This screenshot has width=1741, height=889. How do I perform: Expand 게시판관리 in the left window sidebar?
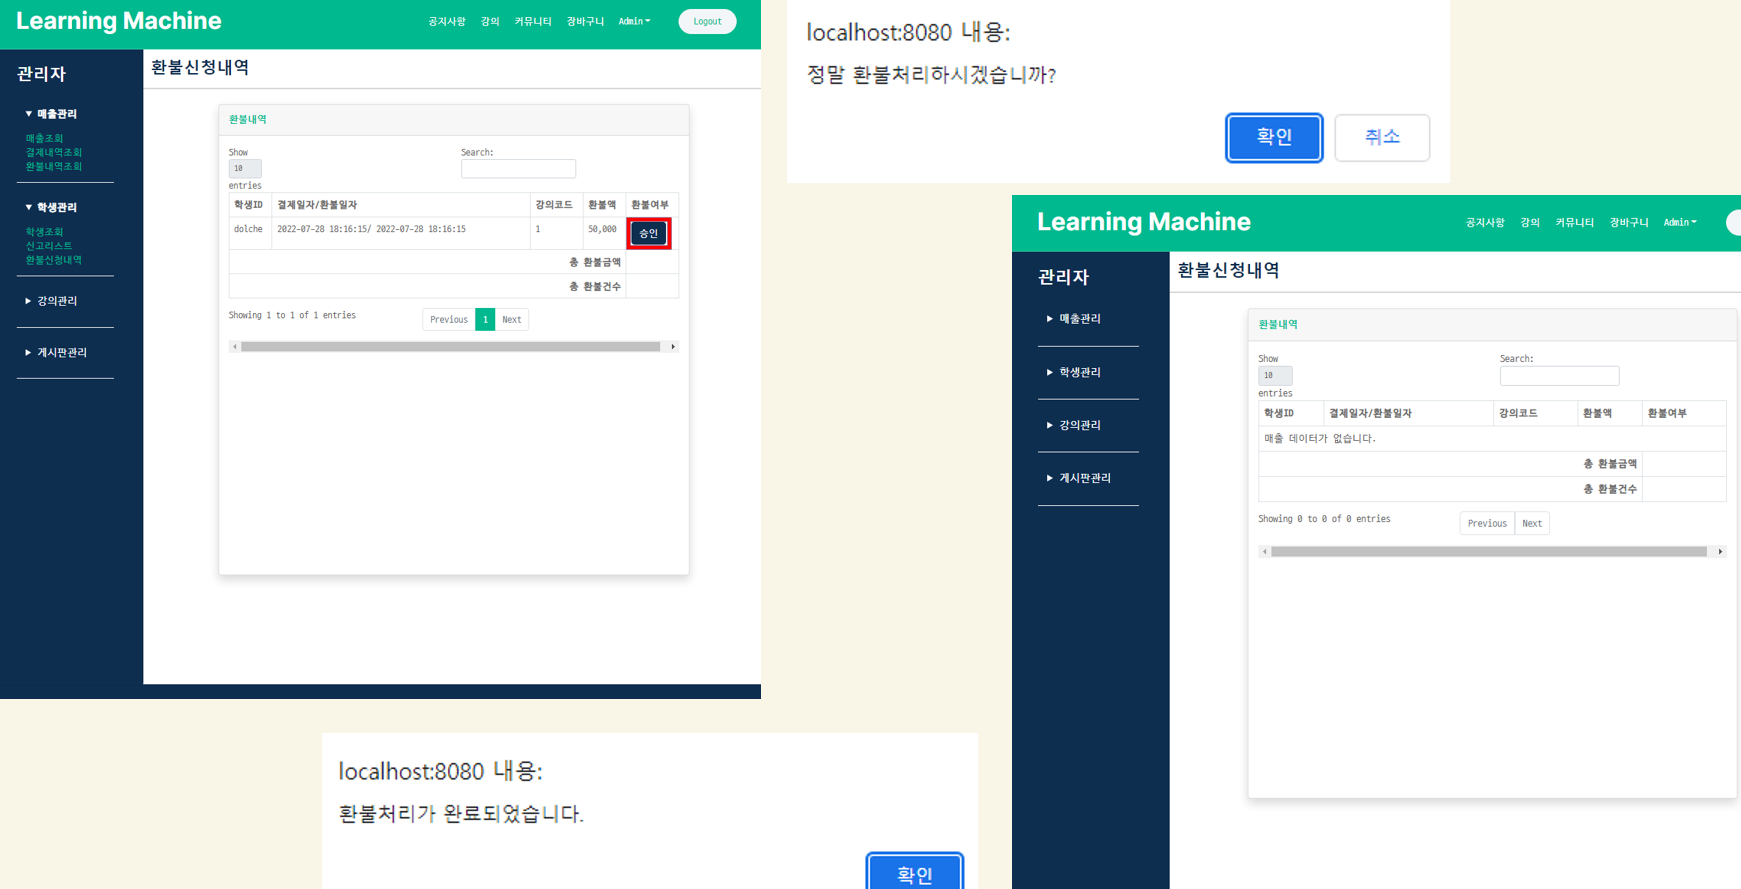click(56, 352)
